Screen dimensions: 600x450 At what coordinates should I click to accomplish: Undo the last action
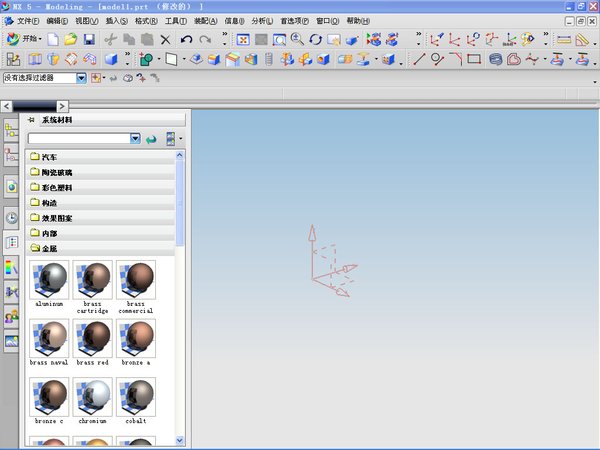(x=186, y=39)
